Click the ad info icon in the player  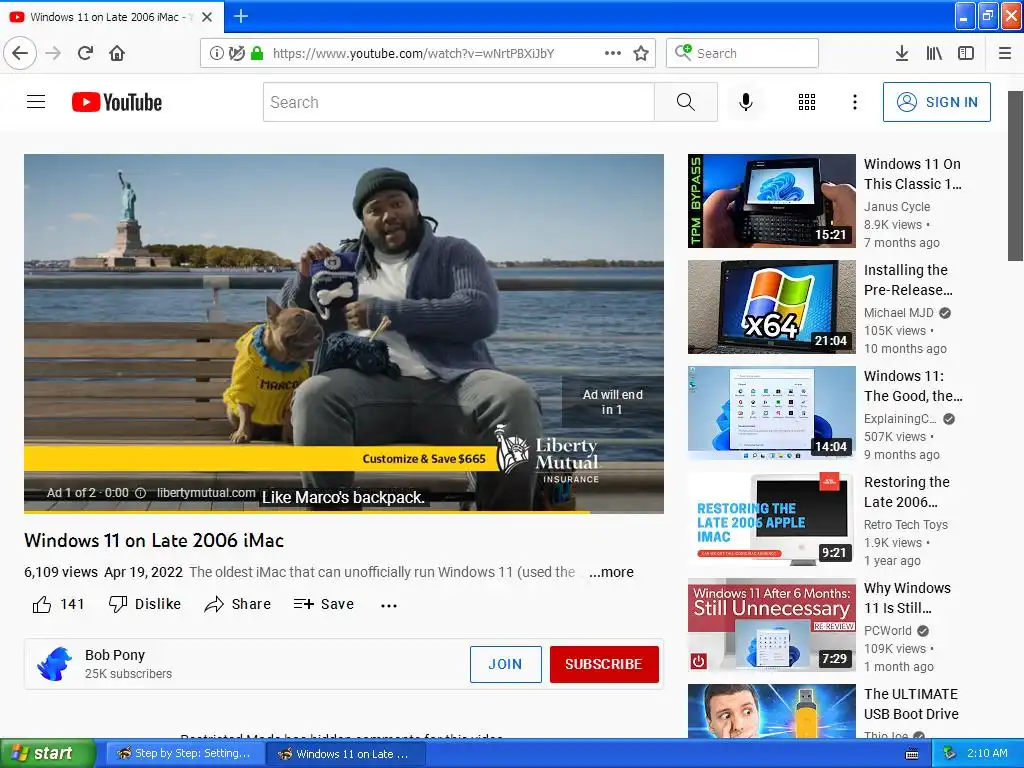tap(140, 493)
